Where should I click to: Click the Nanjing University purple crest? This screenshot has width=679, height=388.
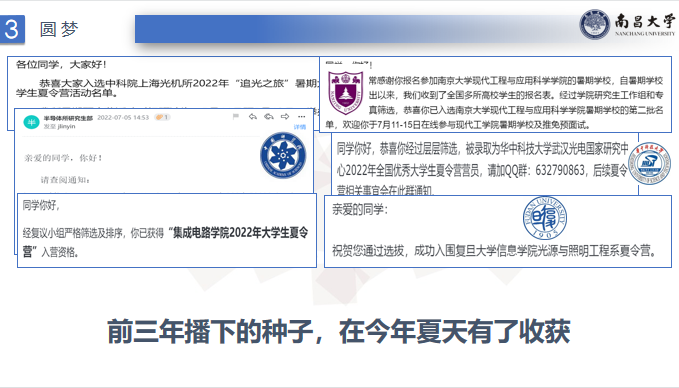(x=345, y=93)
